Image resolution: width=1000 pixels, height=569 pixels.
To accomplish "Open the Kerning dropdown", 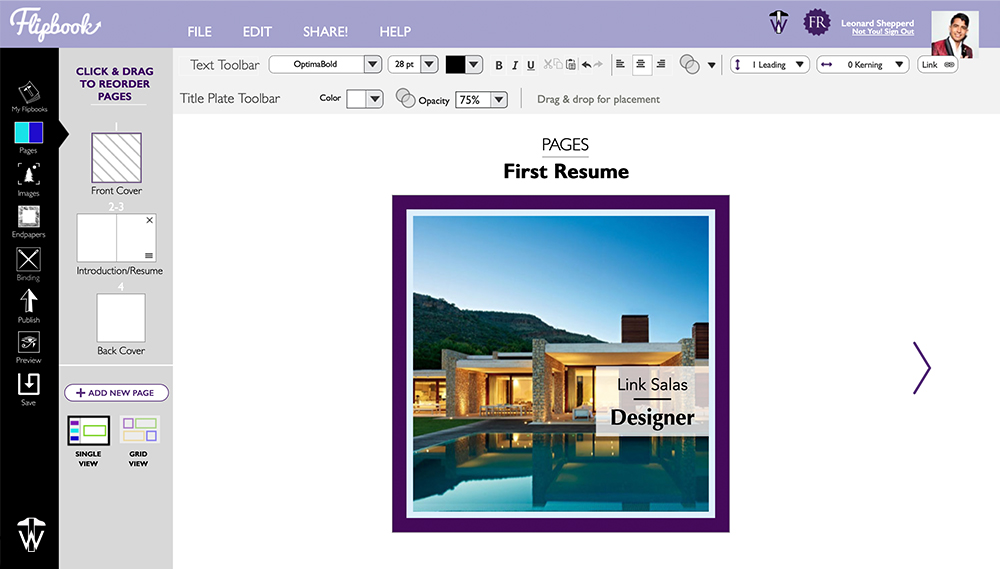I will (x=863, y=64).
